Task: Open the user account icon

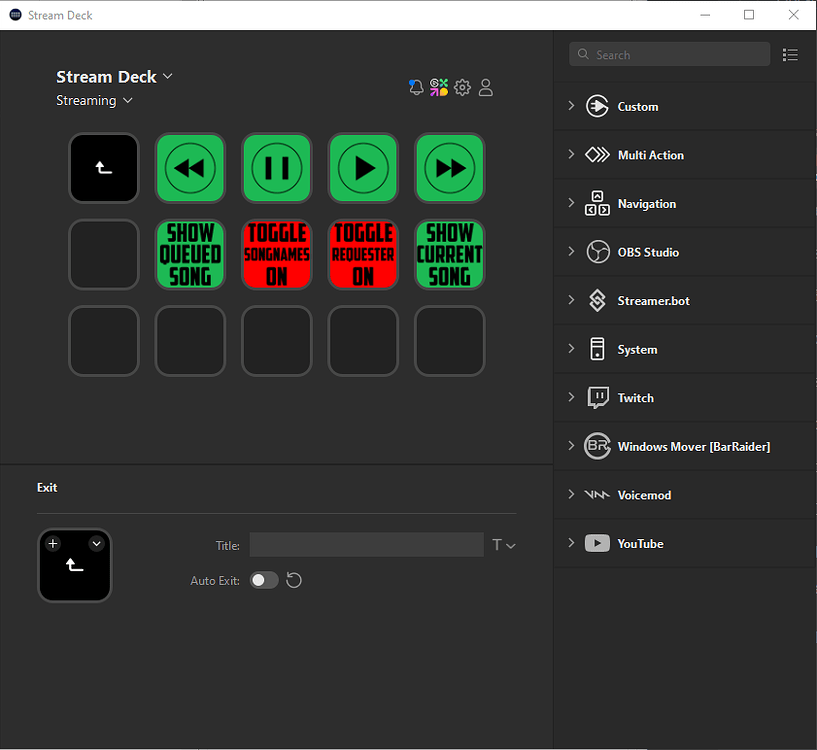Action: [486, 87]
